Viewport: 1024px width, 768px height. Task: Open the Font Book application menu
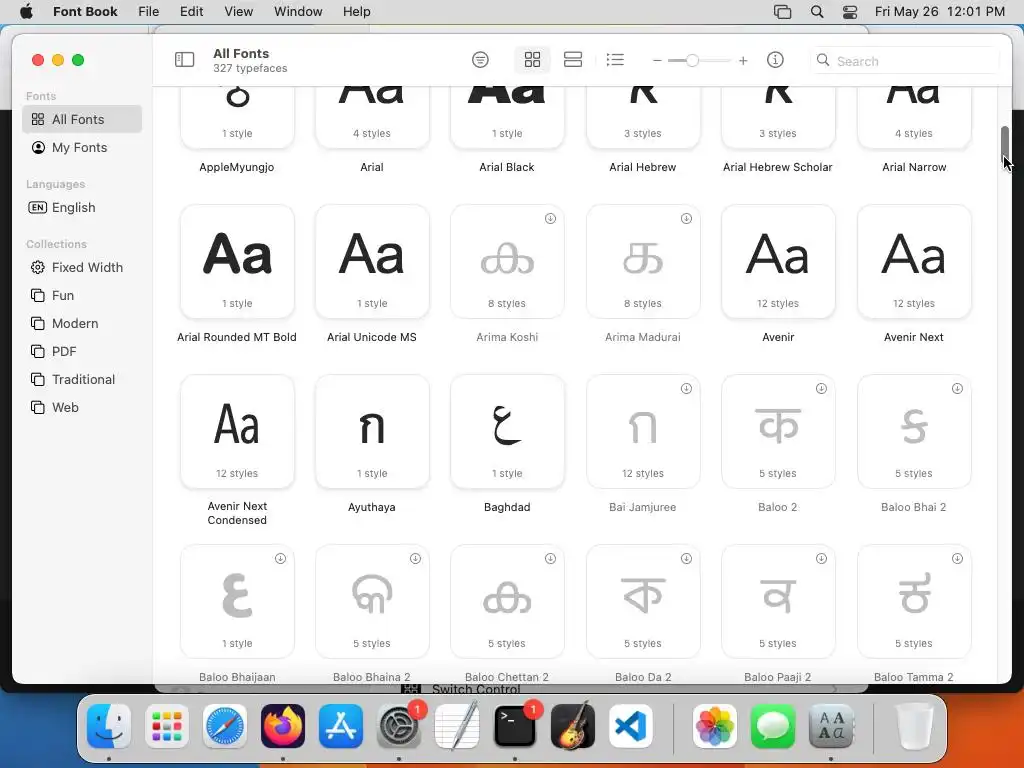coord(85,11)
